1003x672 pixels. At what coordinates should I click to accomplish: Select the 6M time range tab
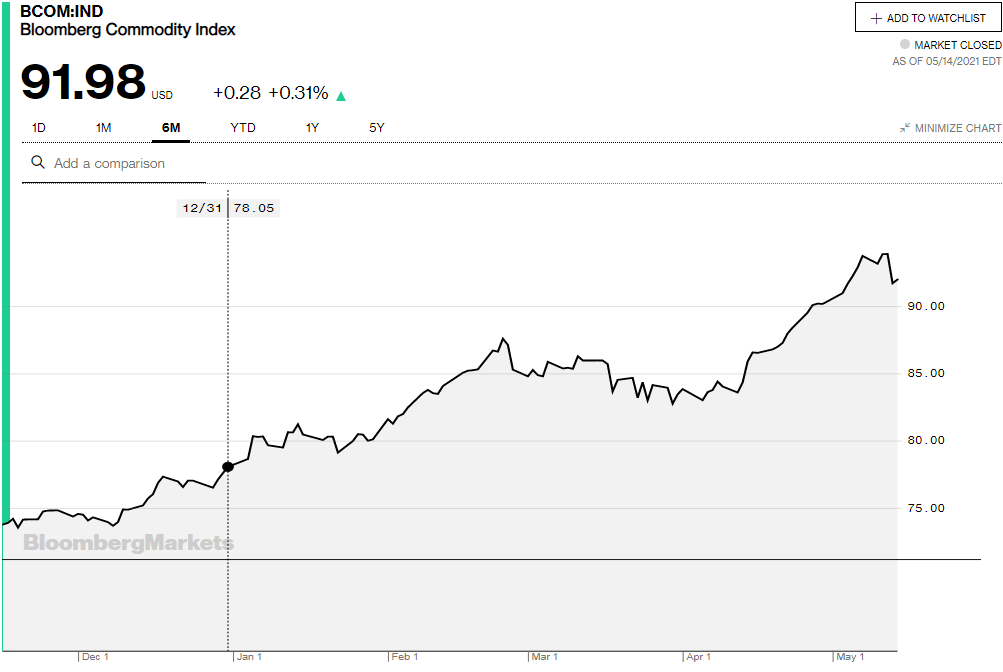(x=170, y=127)
